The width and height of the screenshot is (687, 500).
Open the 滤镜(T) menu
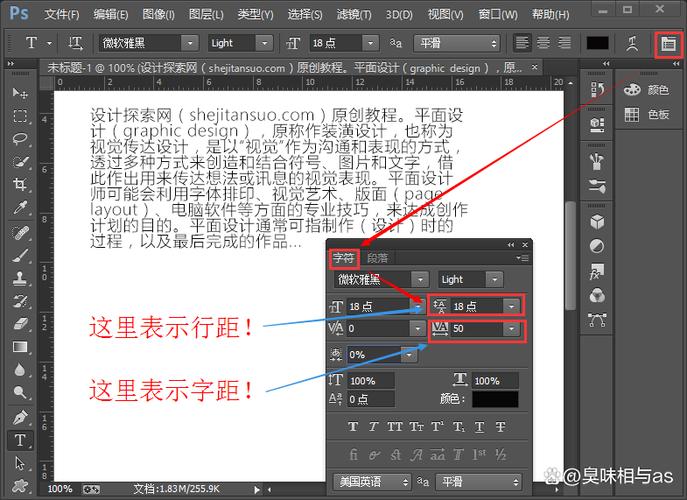click(x=354, y=14)
